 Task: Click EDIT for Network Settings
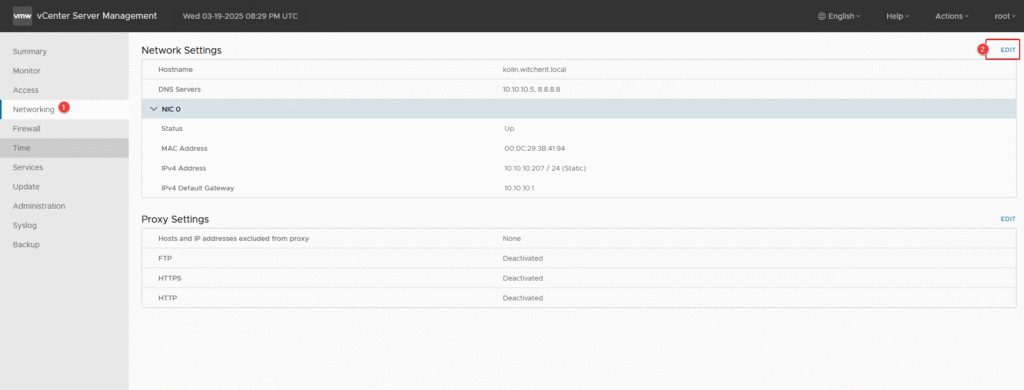pos(1008,50)
